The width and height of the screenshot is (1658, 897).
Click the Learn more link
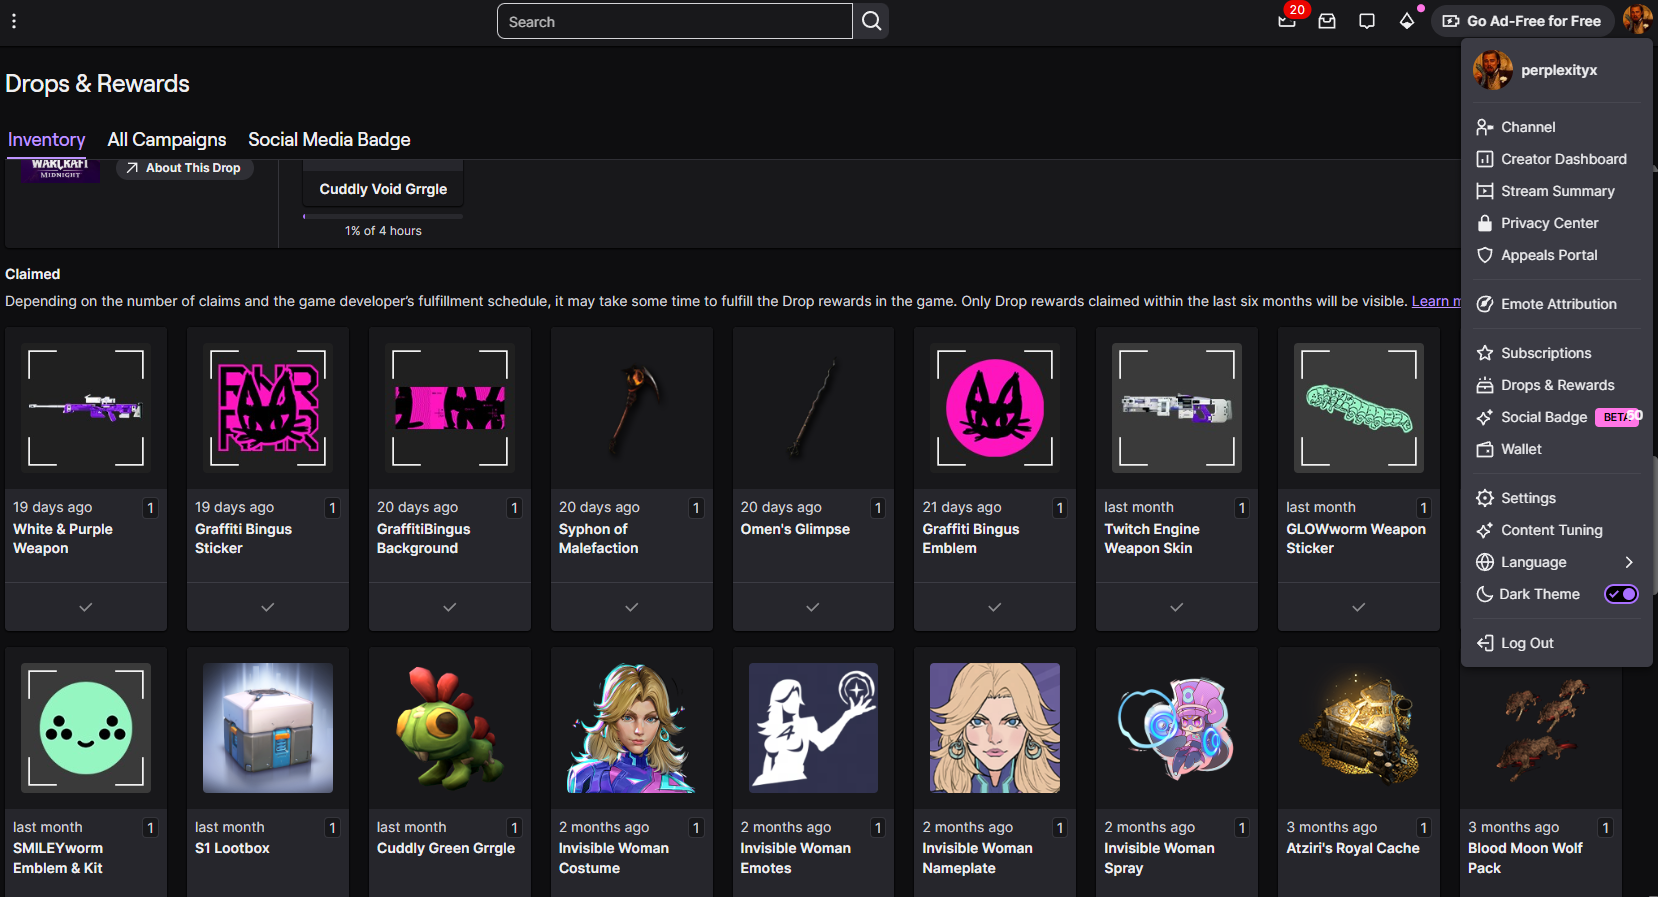click(x=1435, y=301)
